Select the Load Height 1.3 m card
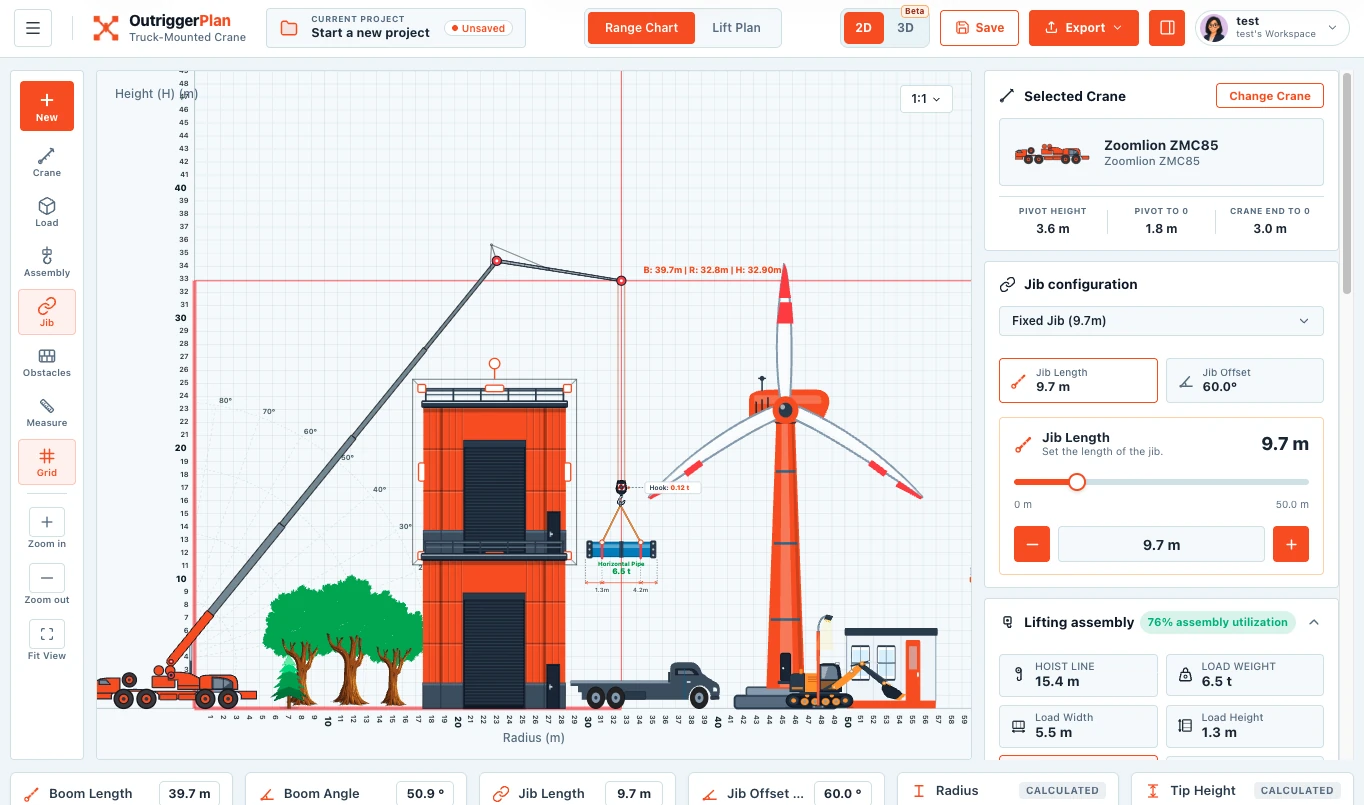 [x=1245, y=726]
